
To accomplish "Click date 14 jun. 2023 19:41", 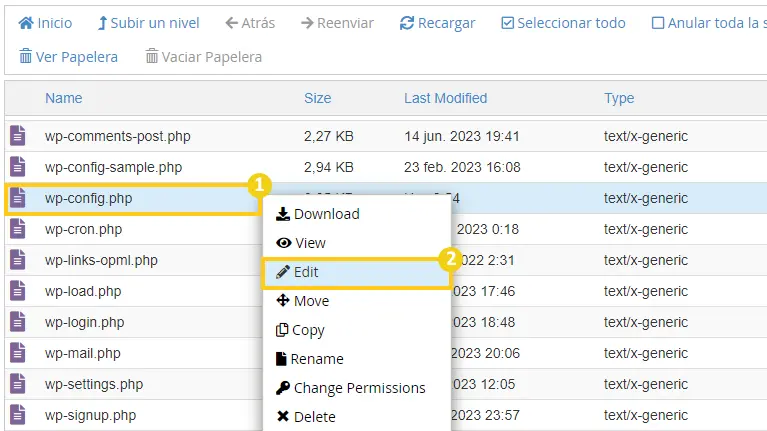I will point(462,136).
